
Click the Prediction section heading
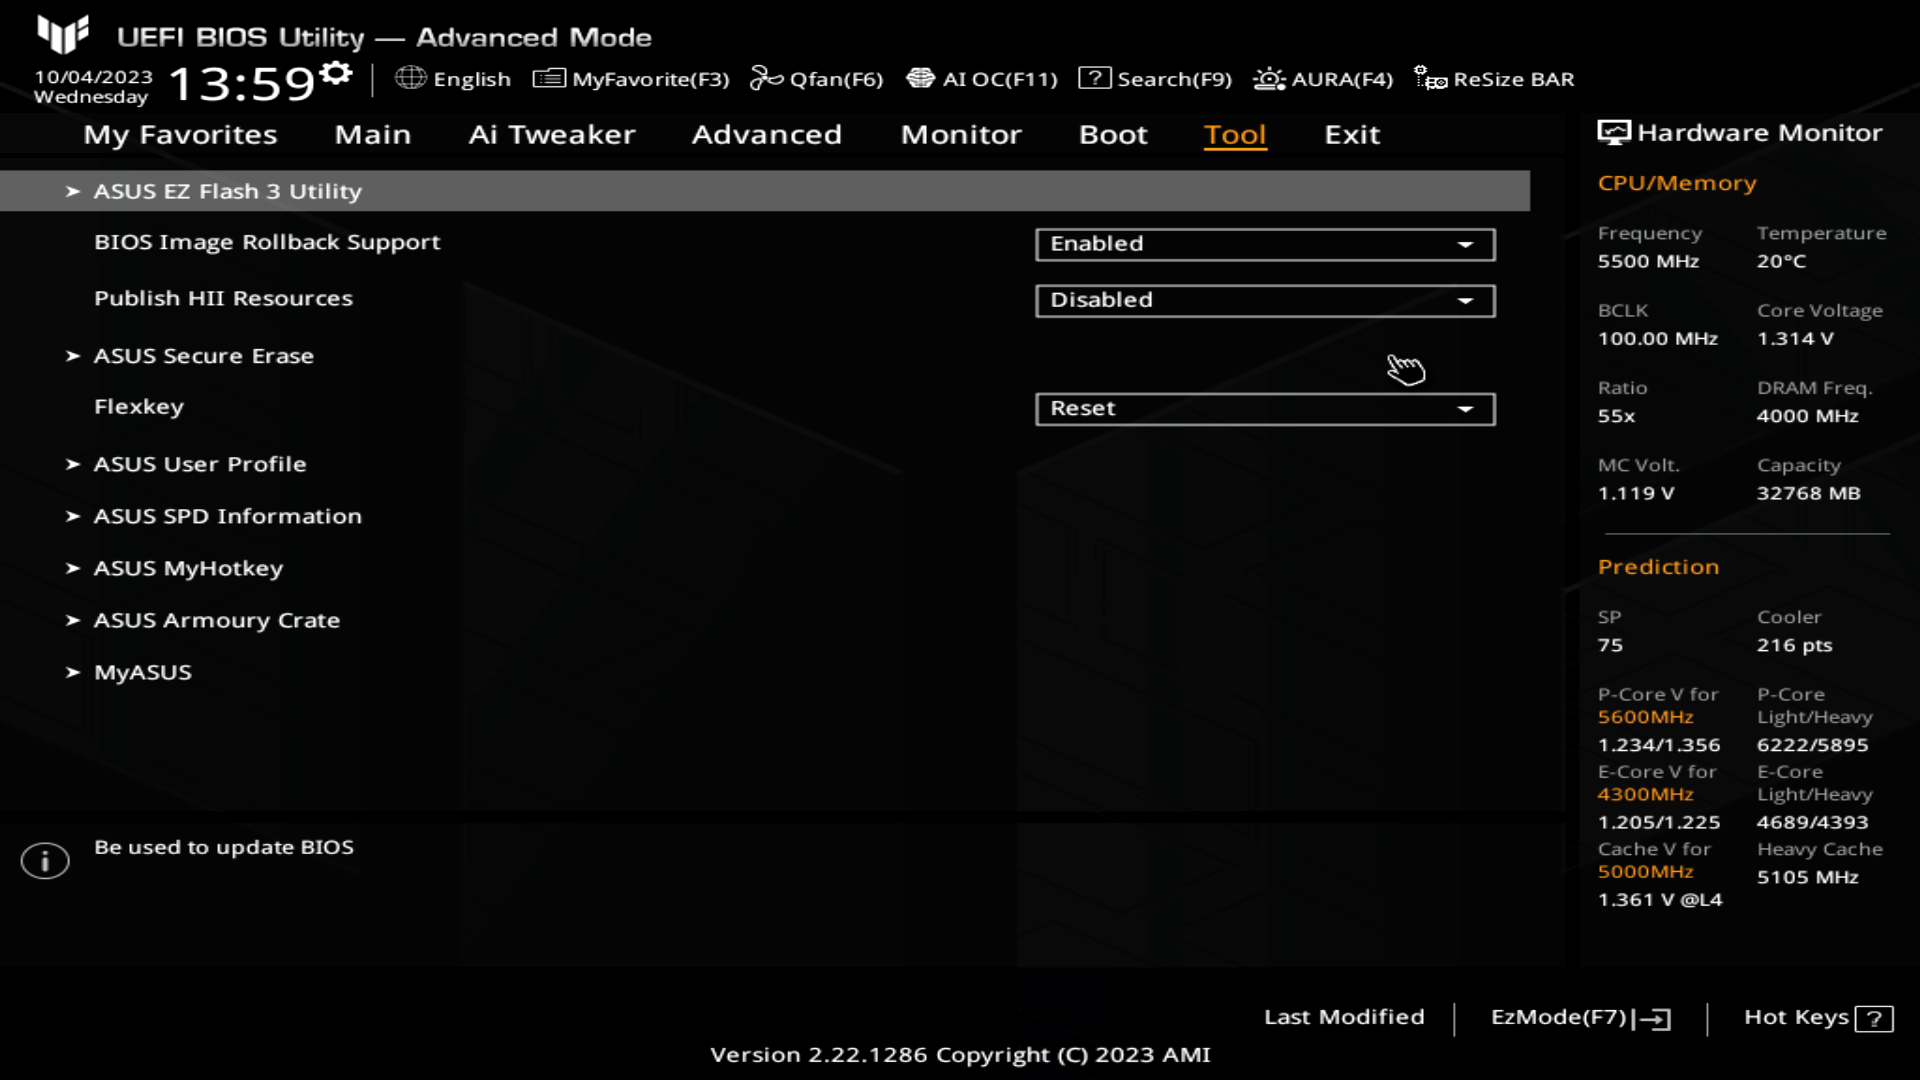1658,567
